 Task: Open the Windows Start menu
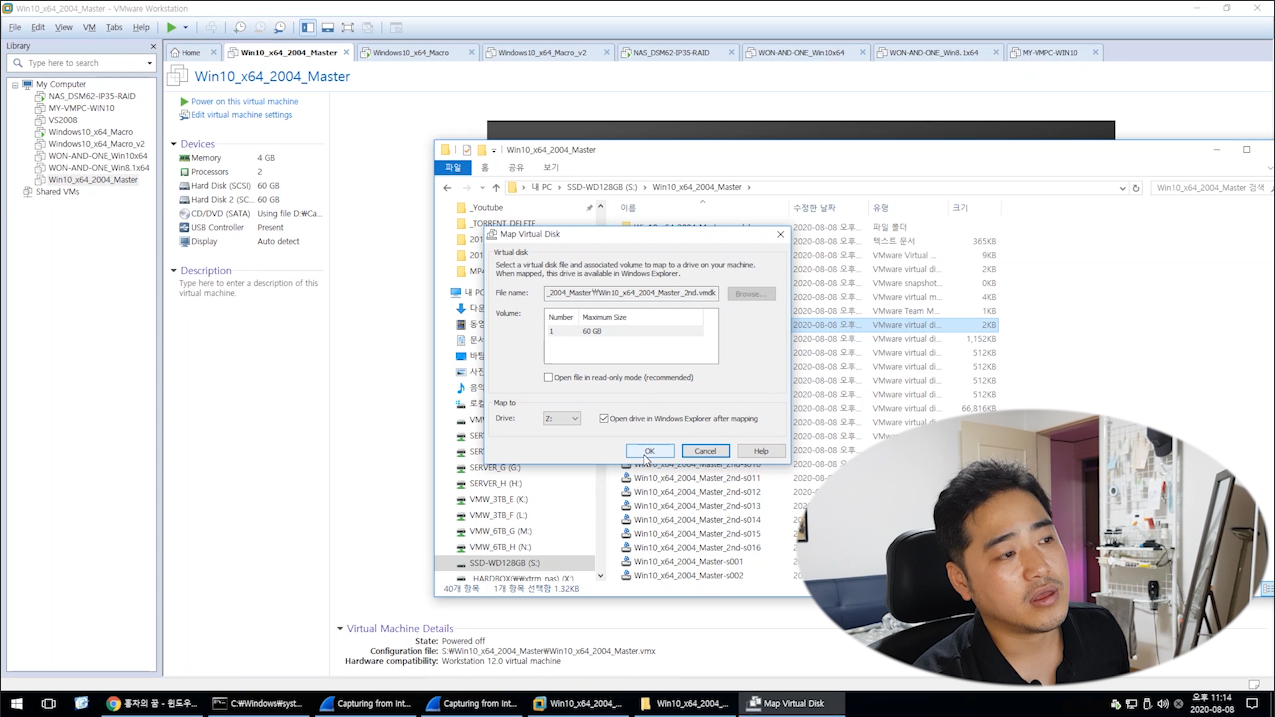[x=17, y=703]
